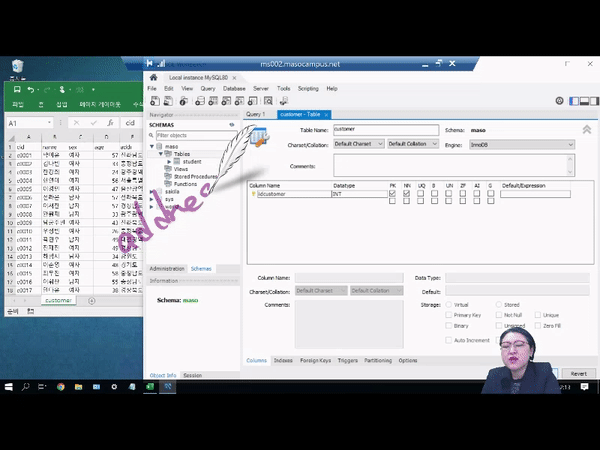Viewport: 600px width, 450px height.
Task: Switch to the Indexes tab
Action: click(283, 360)
